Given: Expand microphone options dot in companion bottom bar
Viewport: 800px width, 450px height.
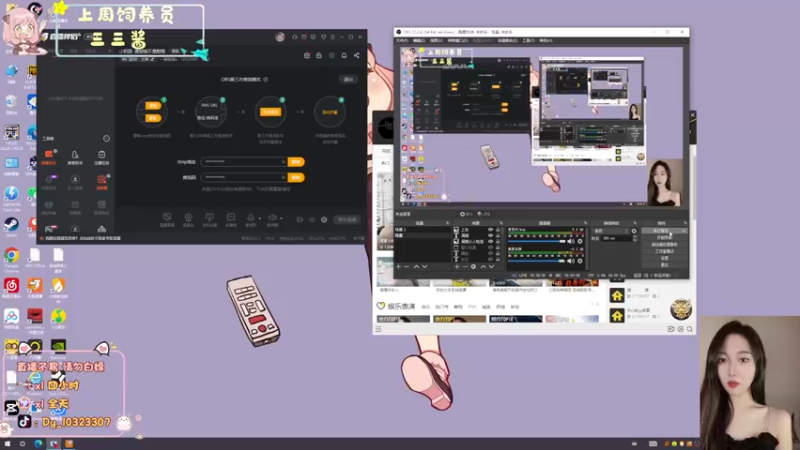Looking at the screenshot, I should click(x=260, y=218).
